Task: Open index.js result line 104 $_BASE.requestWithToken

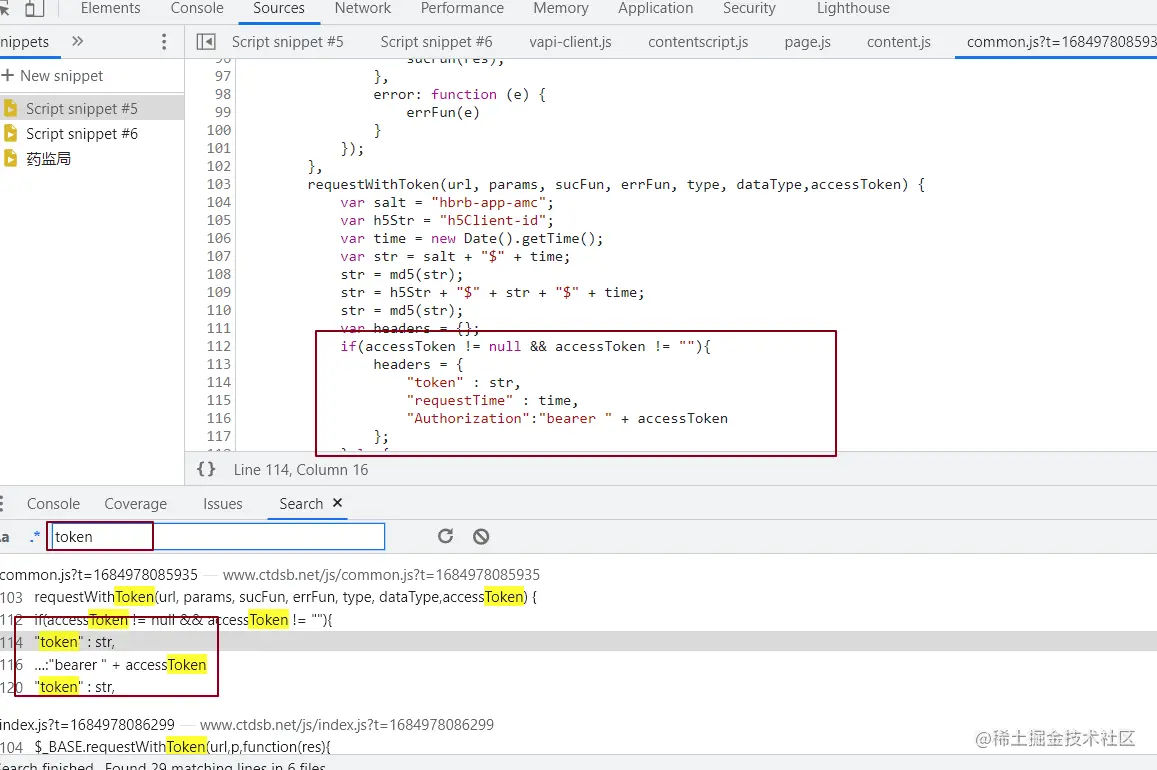Action: [x=182, y=746]
